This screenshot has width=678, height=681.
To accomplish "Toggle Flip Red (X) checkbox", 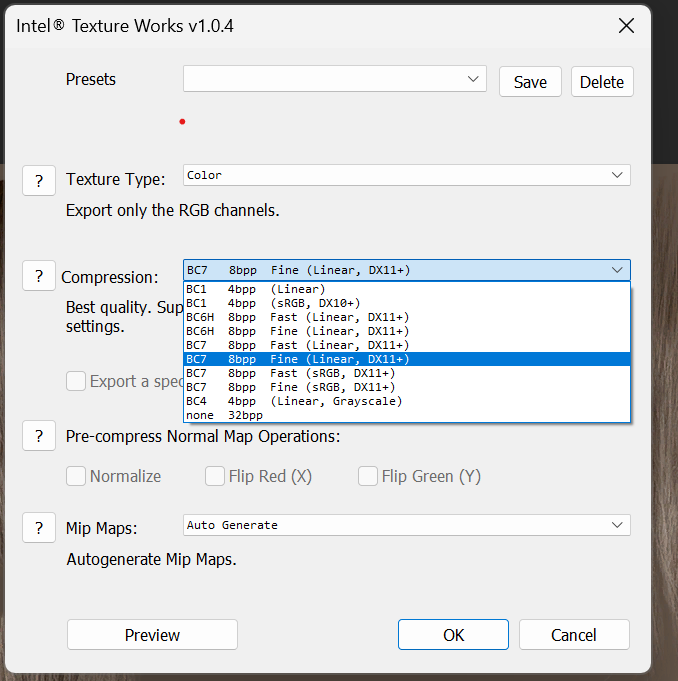I will tap(215, 476).
